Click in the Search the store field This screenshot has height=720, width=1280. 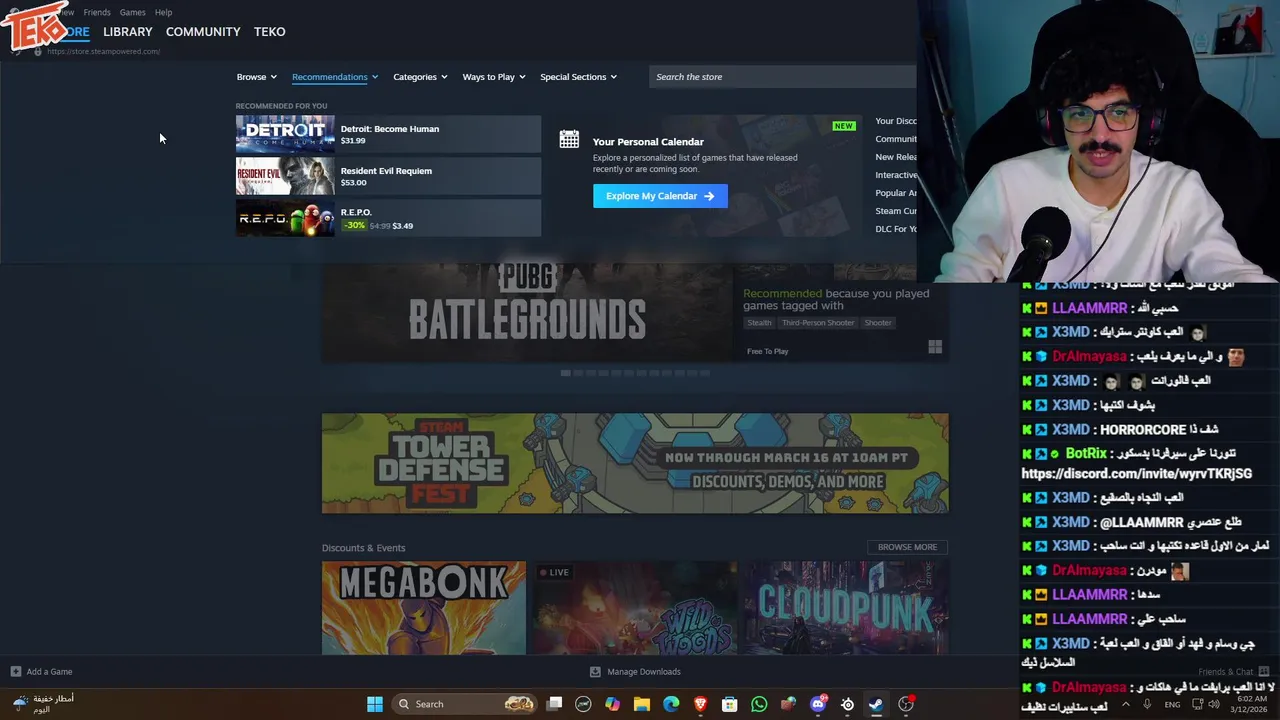(x=782, y=77)
